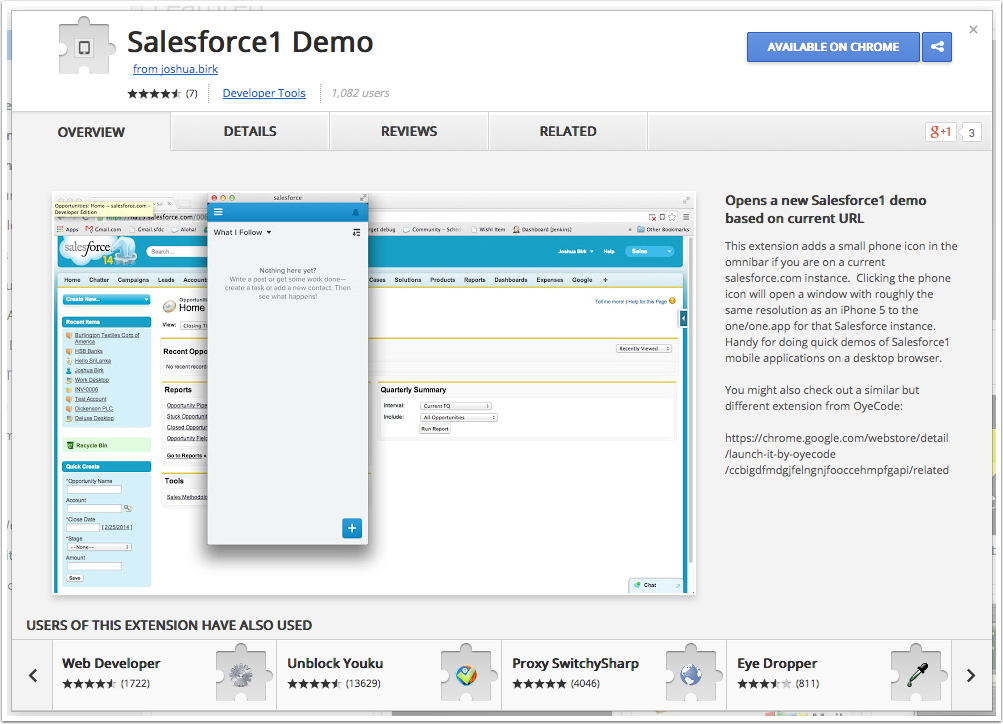This screenshot has height=724, width=1003.
Task: Open the Web Developer extension title
Action: [x=111, y=663]
